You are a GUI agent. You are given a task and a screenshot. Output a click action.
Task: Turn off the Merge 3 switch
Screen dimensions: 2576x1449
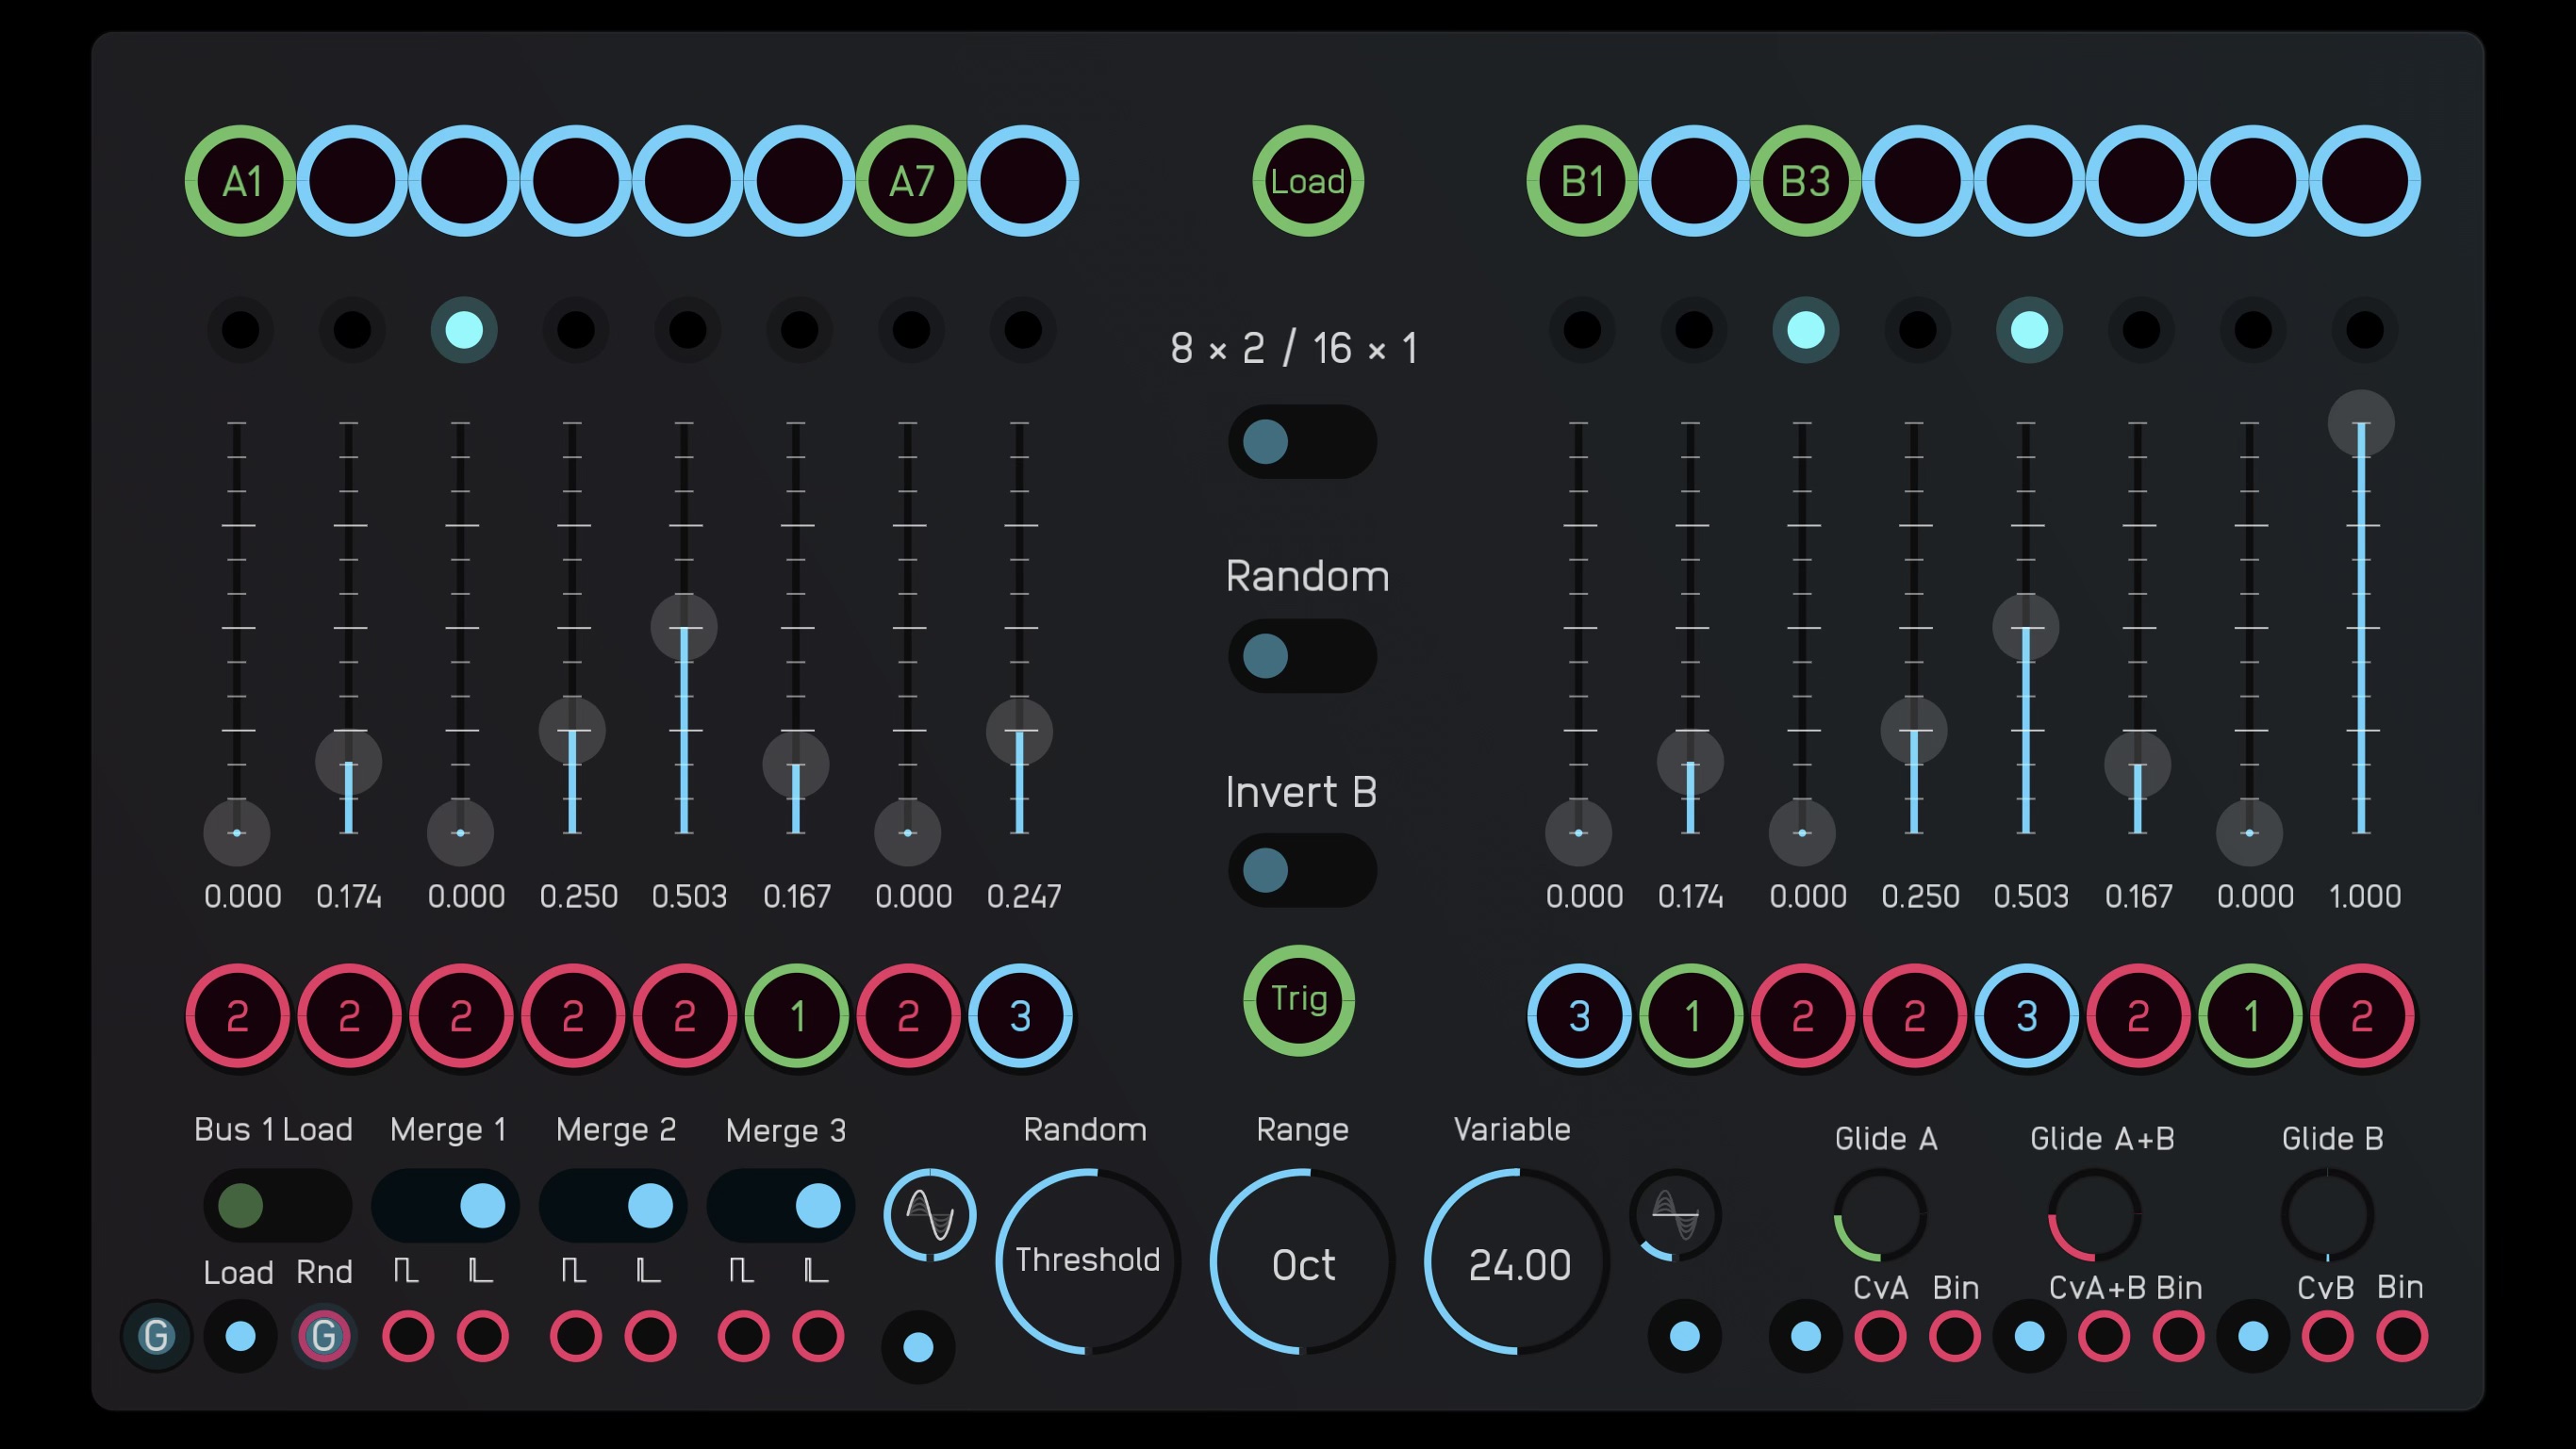pos(781,1206)
